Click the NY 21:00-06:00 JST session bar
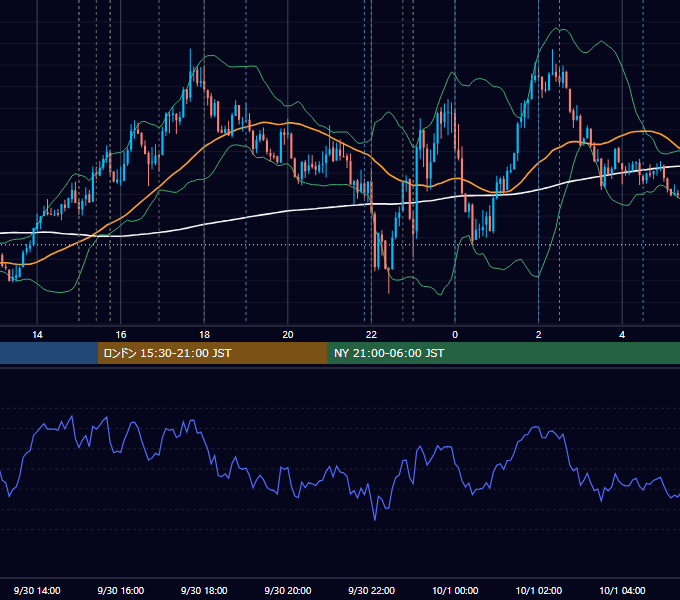 pos(503,353)
